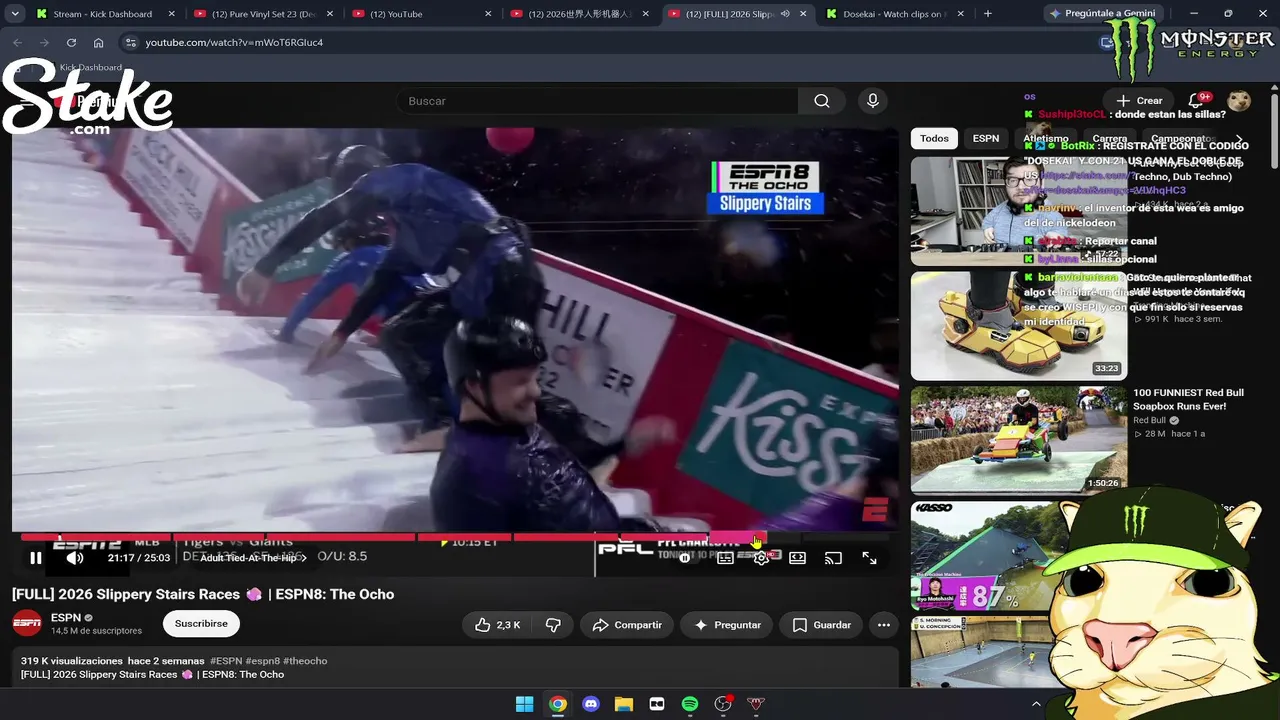Viewport: 1280px width, 720px height.
Task: Open the yellow shoe car video thumbnail
Action: [x=1018, y=326]
